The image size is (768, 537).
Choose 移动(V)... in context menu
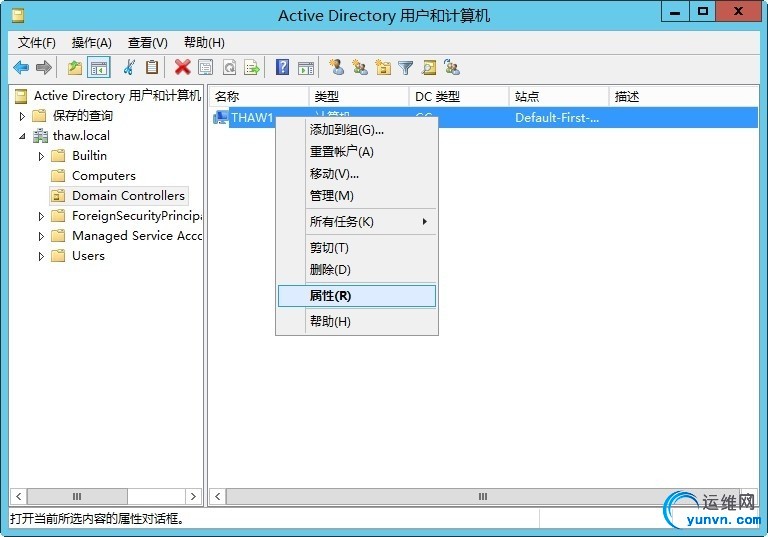[357, 174]
